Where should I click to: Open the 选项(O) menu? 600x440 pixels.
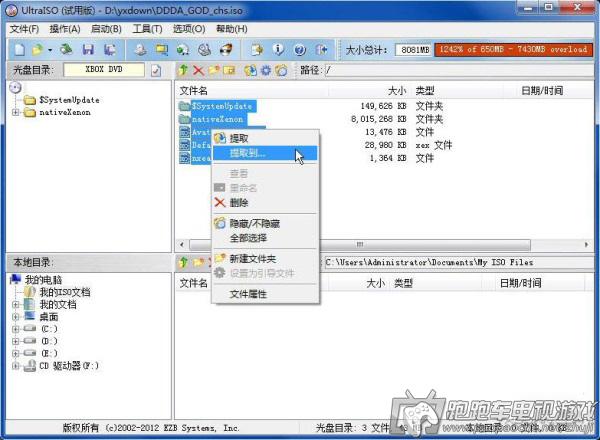(189, 29)
